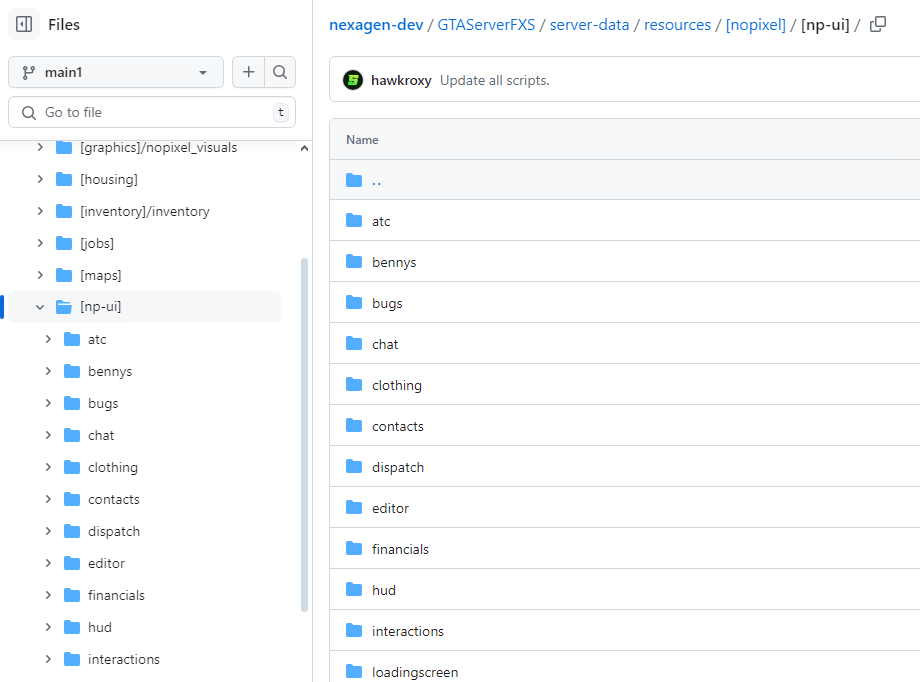Viewport: 920px width, 682px height.
Task: Click the search magnifier button
Action: click(280, 72)
